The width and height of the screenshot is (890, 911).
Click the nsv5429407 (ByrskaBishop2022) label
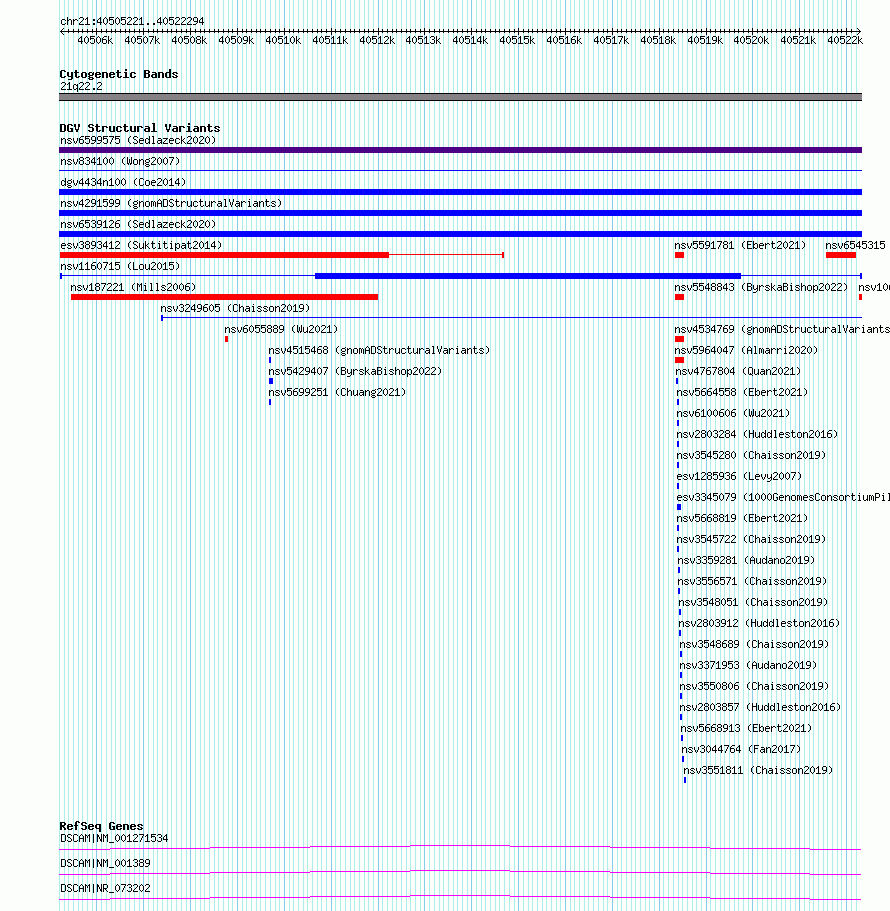(355, 371)
